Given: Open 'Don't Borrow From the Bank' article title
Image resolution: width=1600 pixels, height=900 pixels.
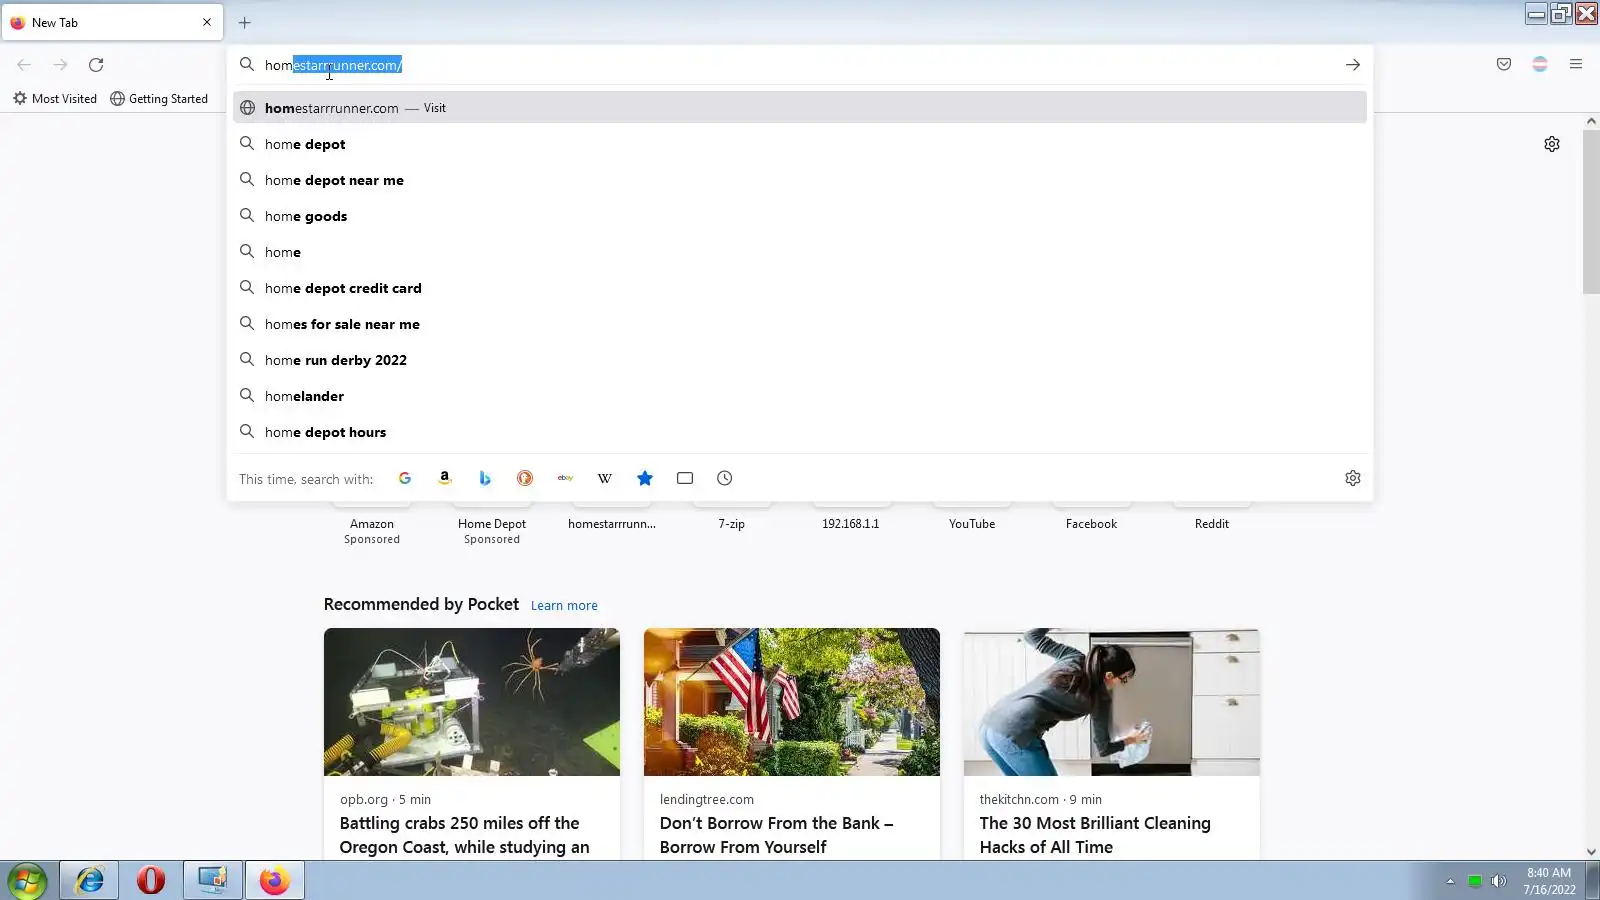Looking at the screenshot, I should (777, 835).
